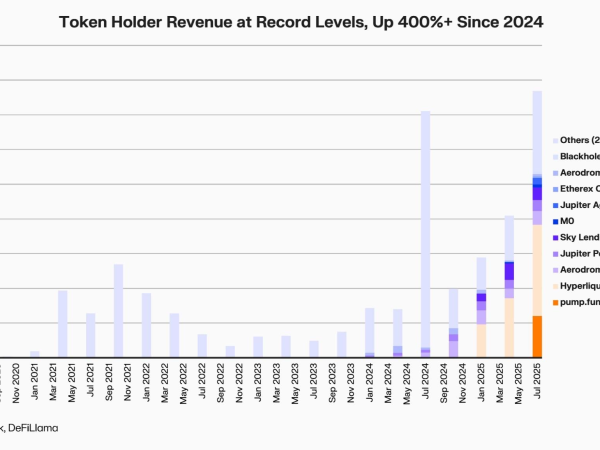Click the Nov 2024 axis label

coord(463,383)
